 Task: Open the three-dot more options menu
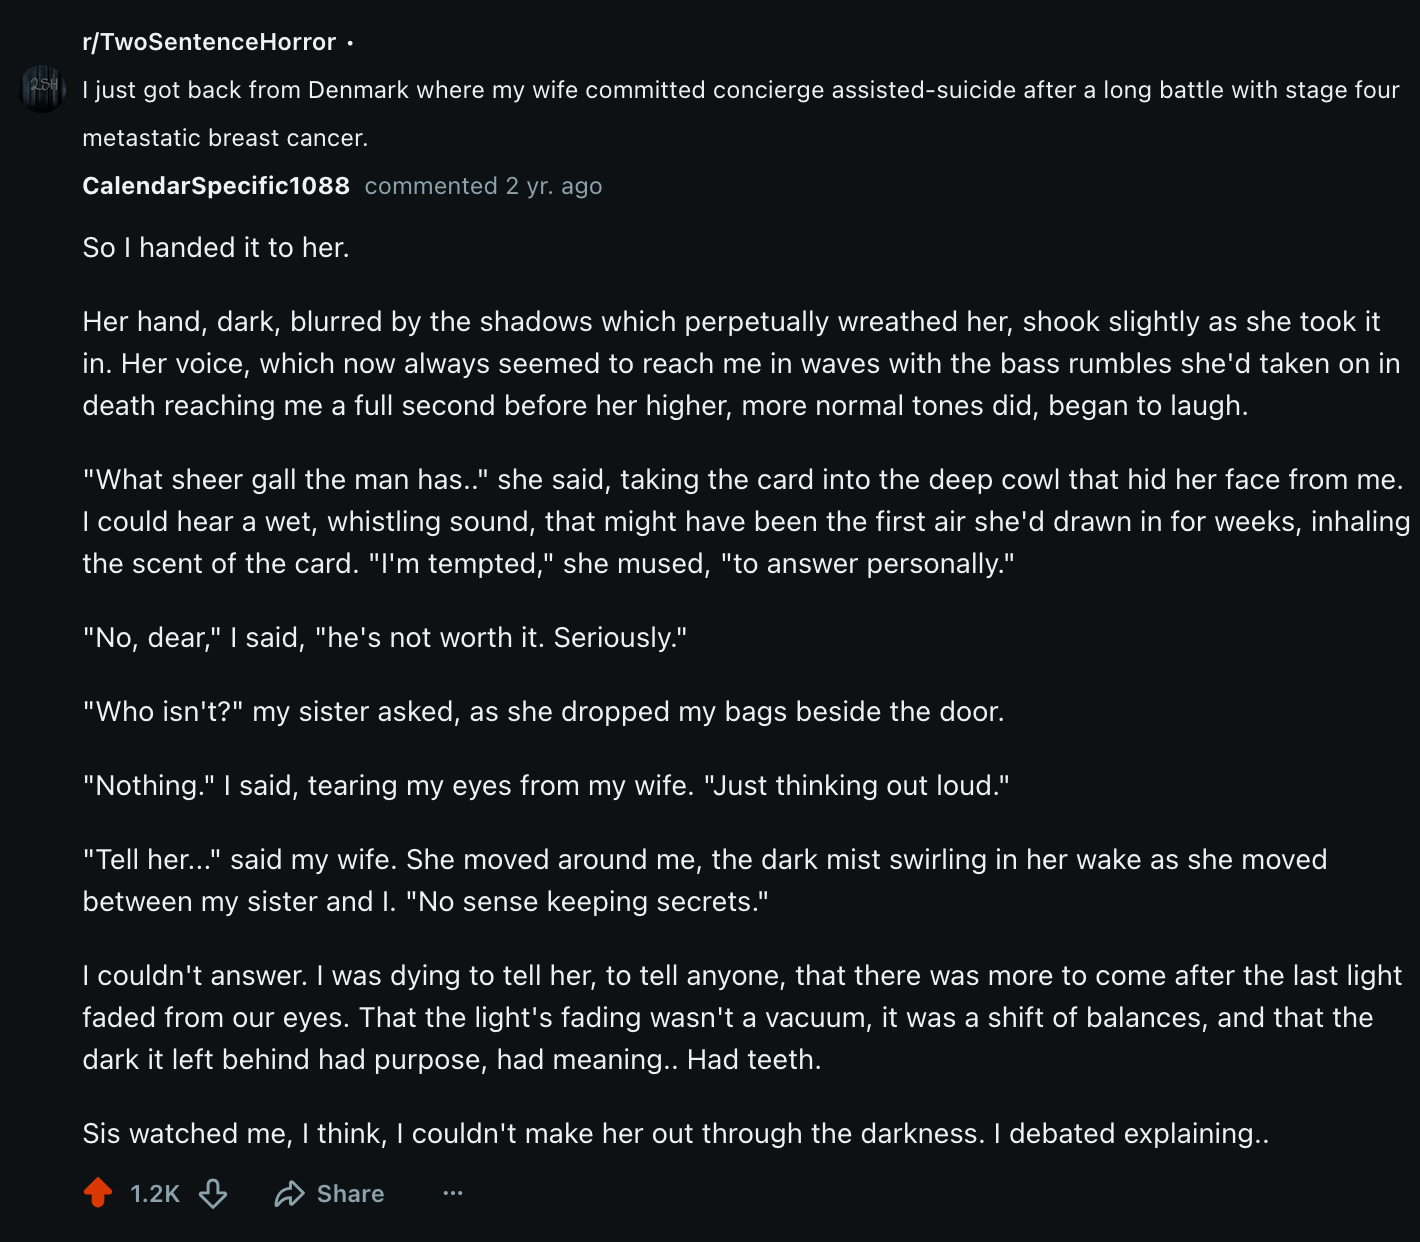point(453,1193)
